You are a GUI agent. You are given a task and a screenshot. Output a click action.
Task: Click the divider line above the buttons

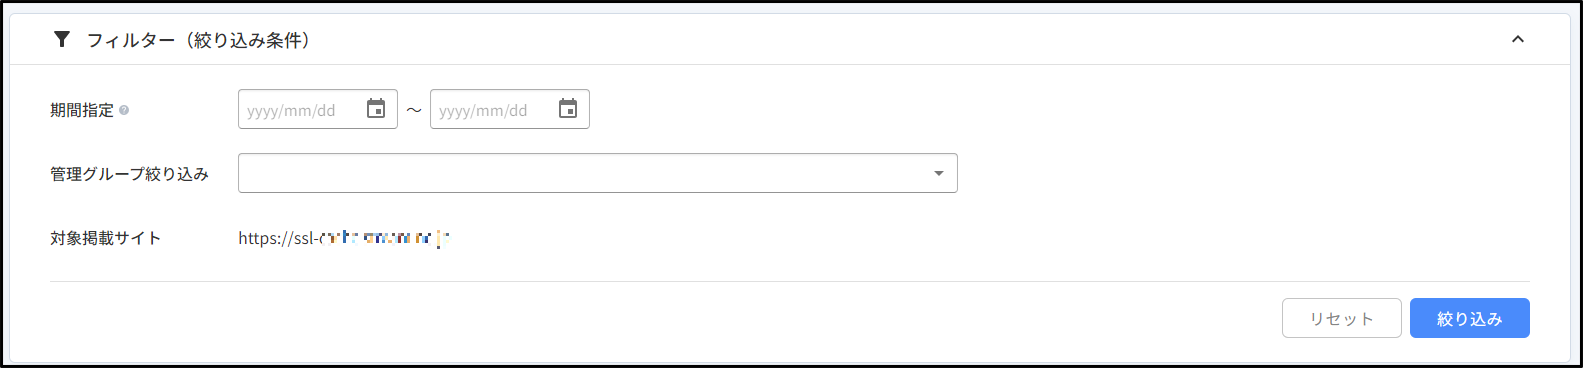click(790, 281)
